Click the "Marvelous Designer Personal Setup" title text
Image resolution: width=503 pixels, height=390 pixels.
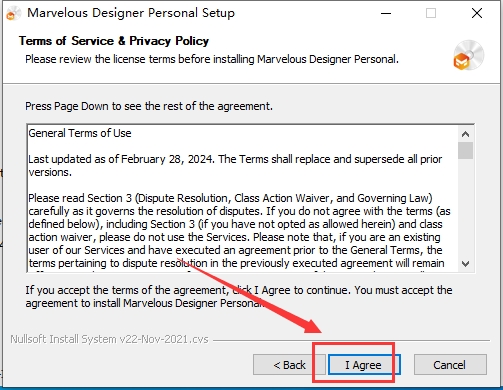coord(131,13)
